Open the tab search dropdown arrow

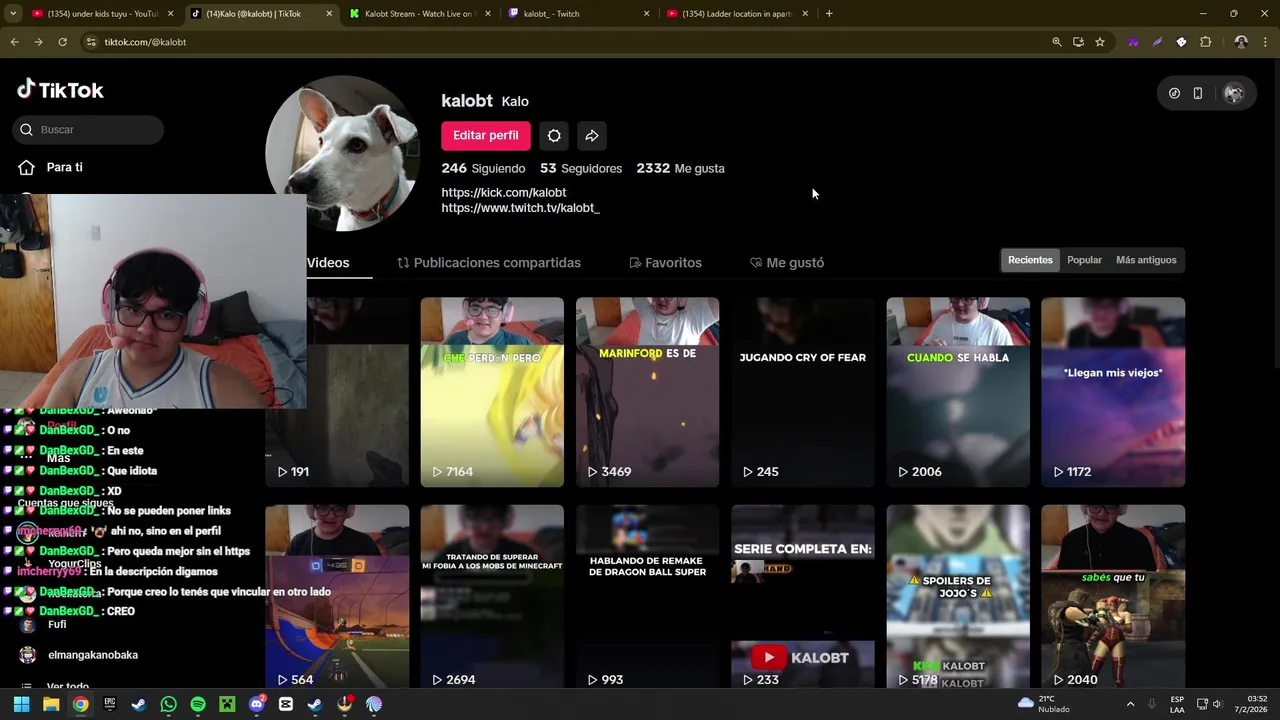13,14
